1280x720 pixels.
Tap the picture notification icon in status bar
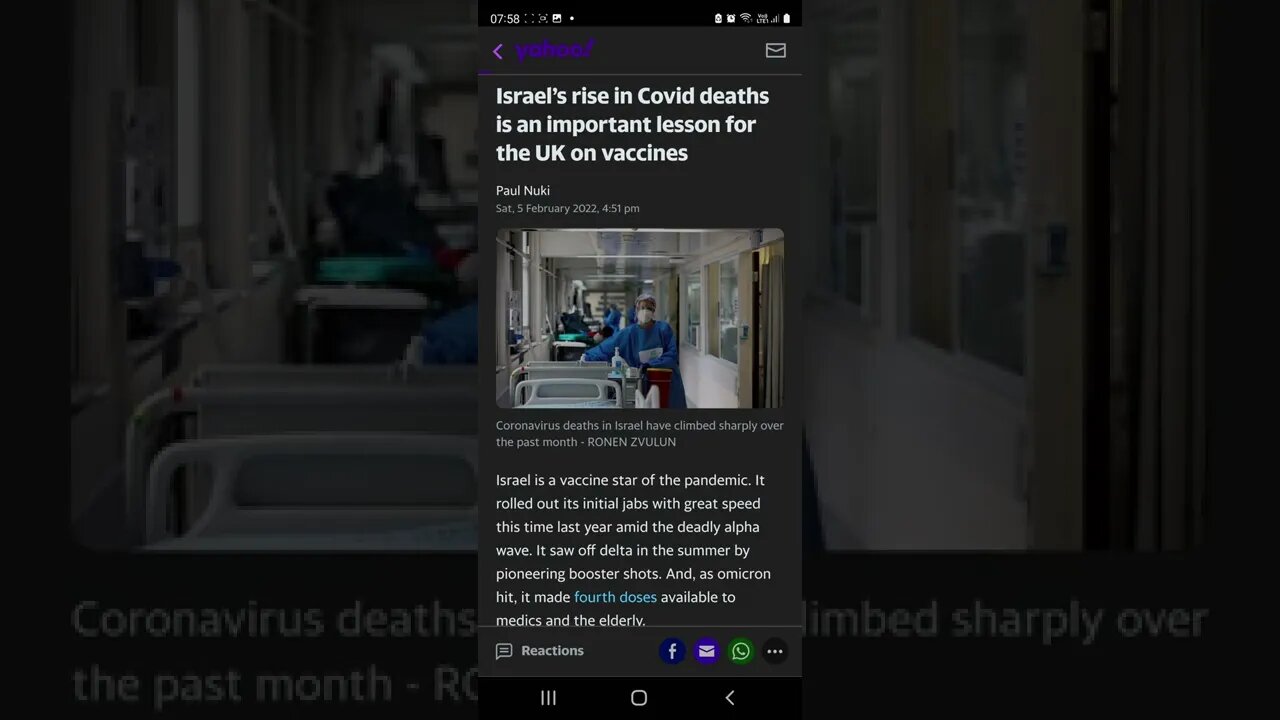(557, 18)
